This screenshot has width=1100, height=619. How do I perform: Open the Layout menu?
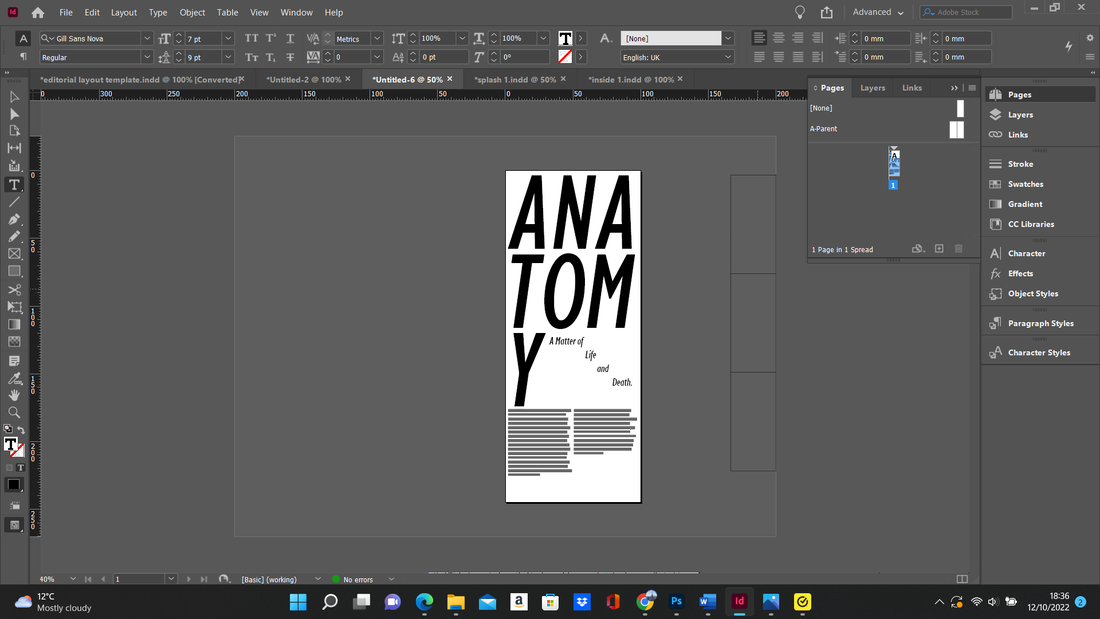click(x=123, y=13)
